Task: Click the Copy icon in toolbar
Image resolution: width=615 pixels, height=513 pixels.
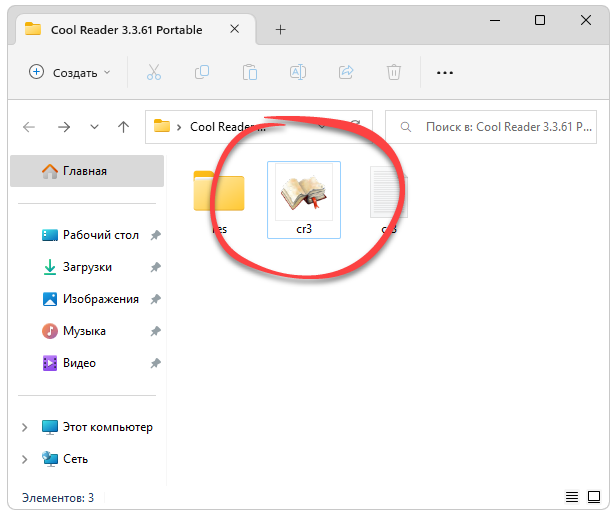Action: (x=202, y=72)
